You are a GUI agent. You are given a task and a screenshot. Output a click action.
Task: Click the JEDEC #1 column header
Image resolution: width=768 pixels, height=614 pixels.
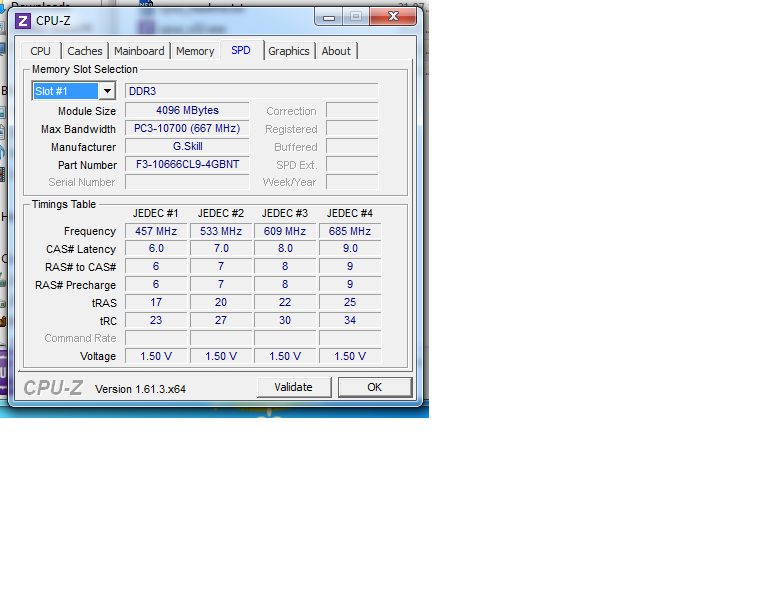click(156, 213)
